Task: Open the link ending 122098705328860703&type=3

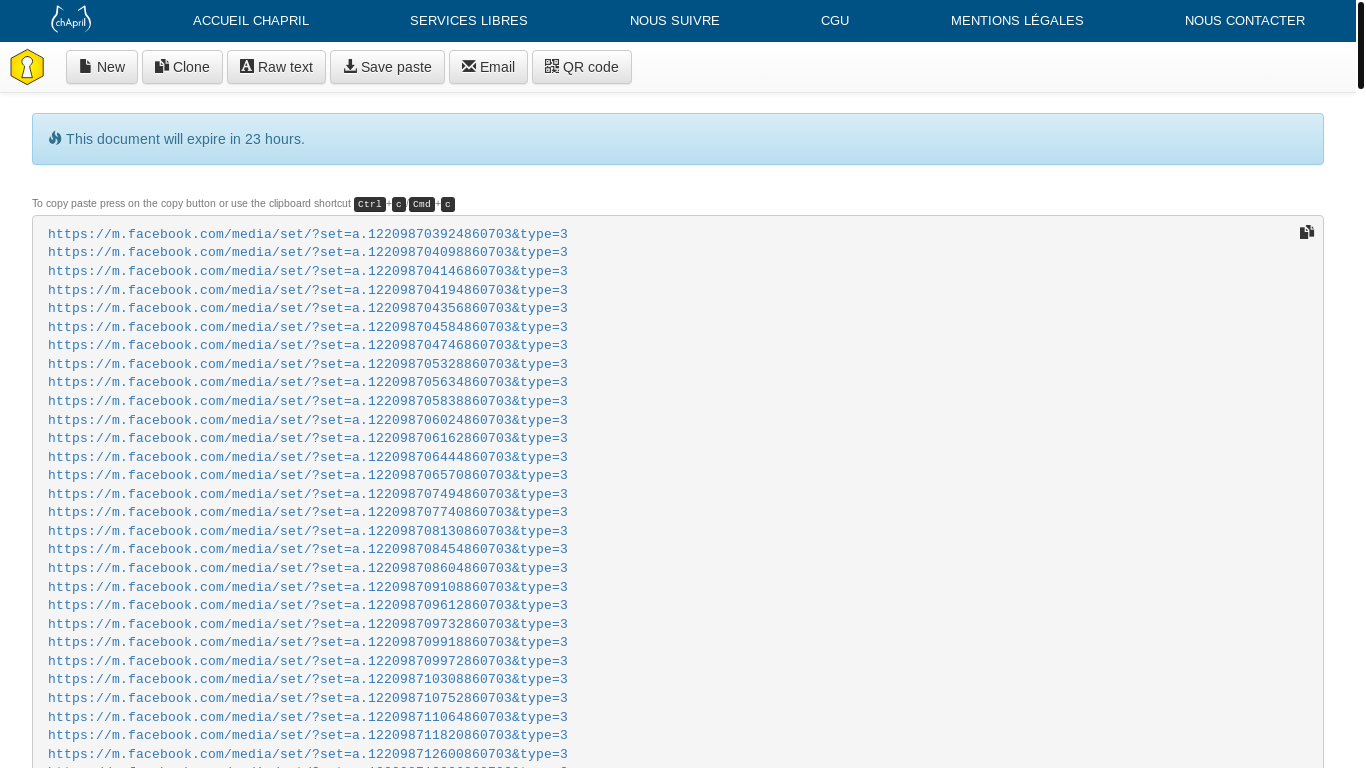Action: click(x=308, y=364)
